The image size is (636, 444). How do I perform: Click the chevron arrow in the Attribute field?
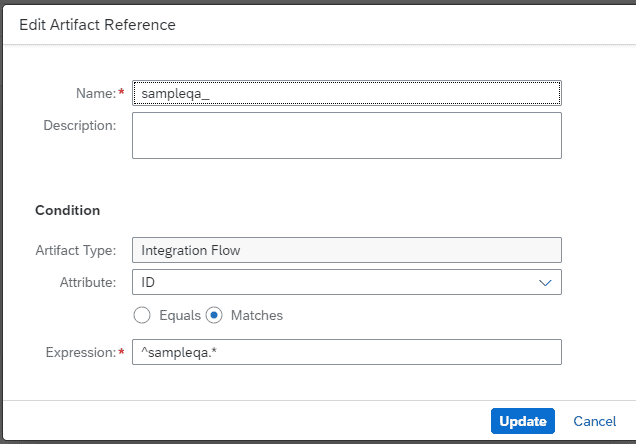pos(545,283)
